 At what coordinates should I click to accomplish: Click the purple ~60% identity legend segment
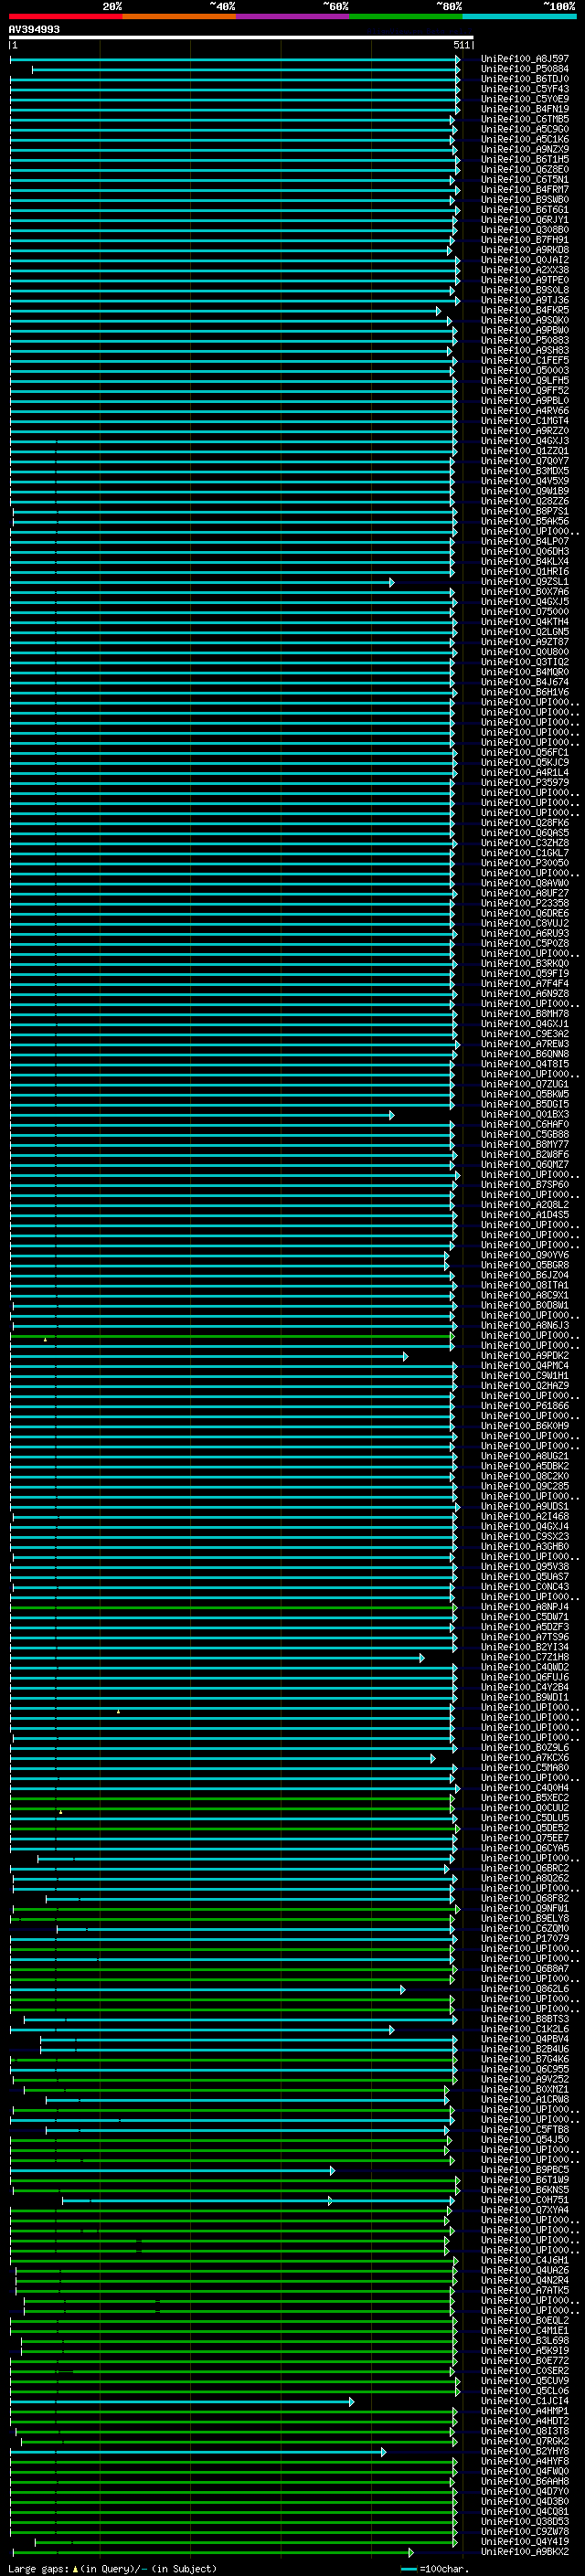click(x=292, y=16)
